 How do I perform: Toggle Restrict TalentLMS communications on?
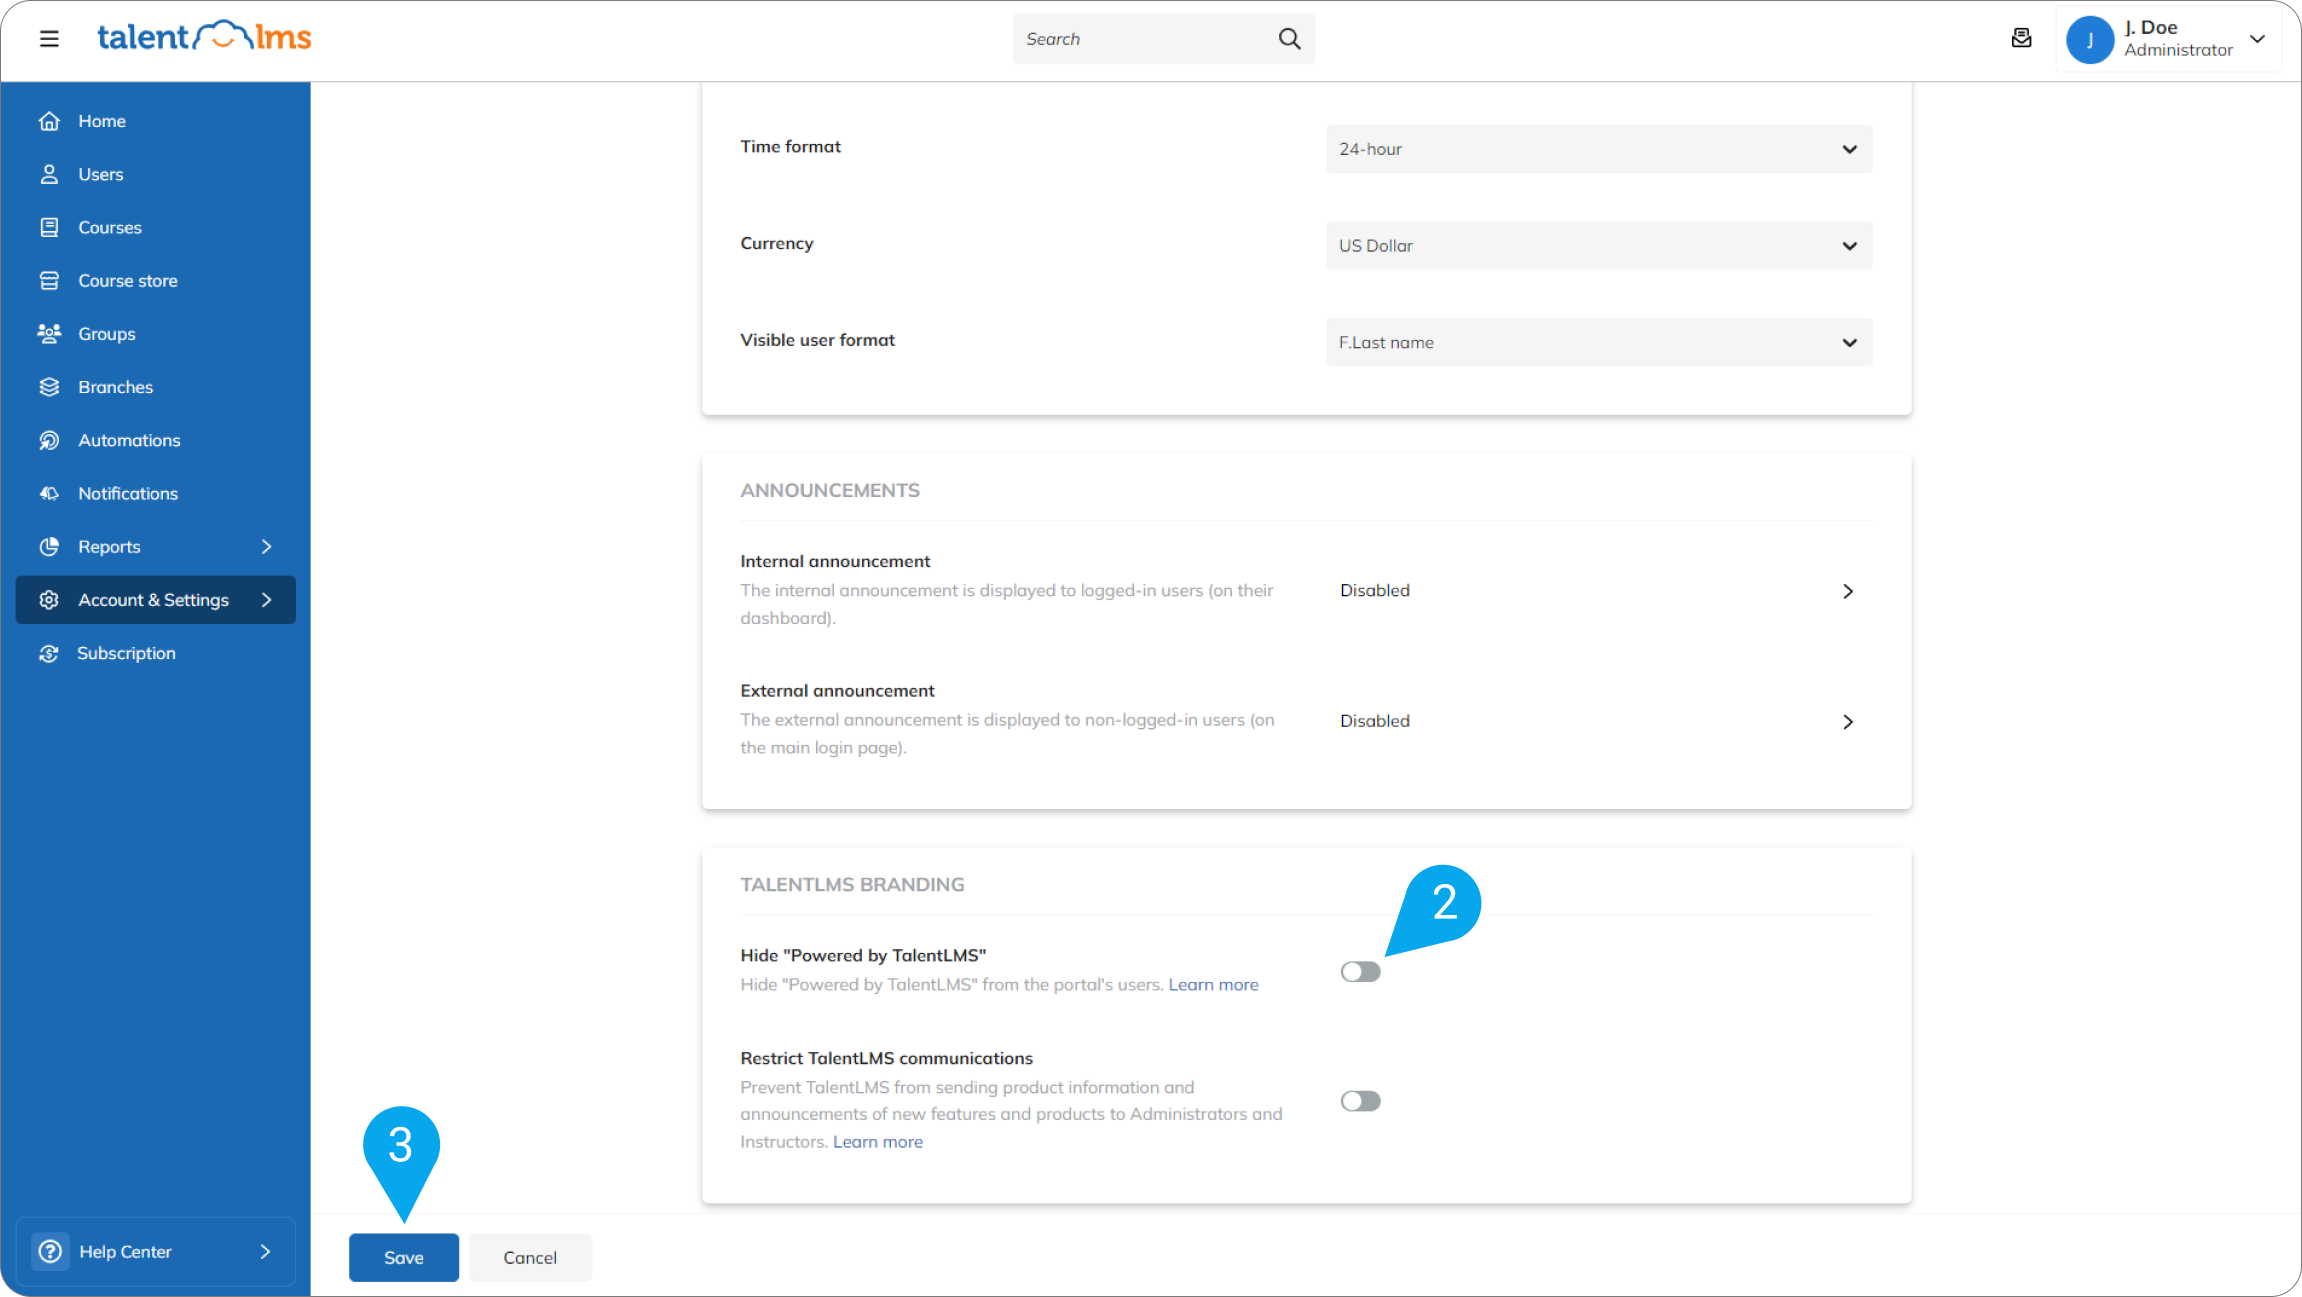[1359, 1100]
